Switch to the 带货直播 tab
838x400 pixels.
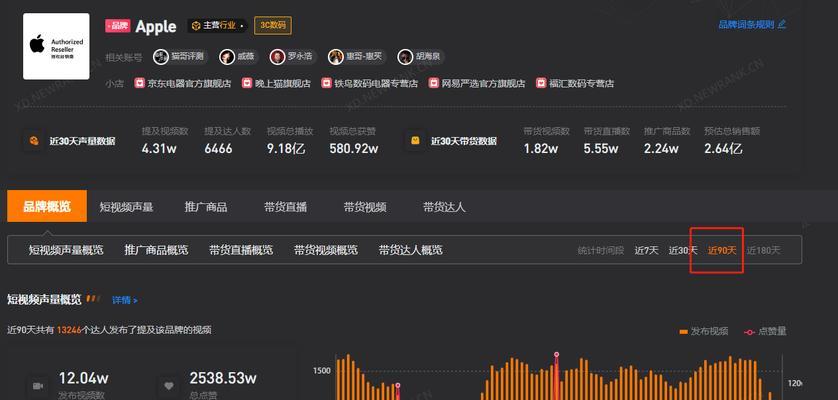(x=285, y=207)
